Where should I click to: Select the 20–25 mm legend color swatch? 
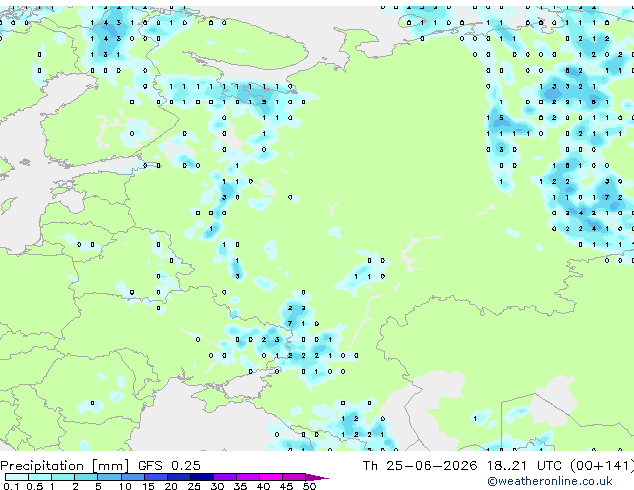(178, 477)
